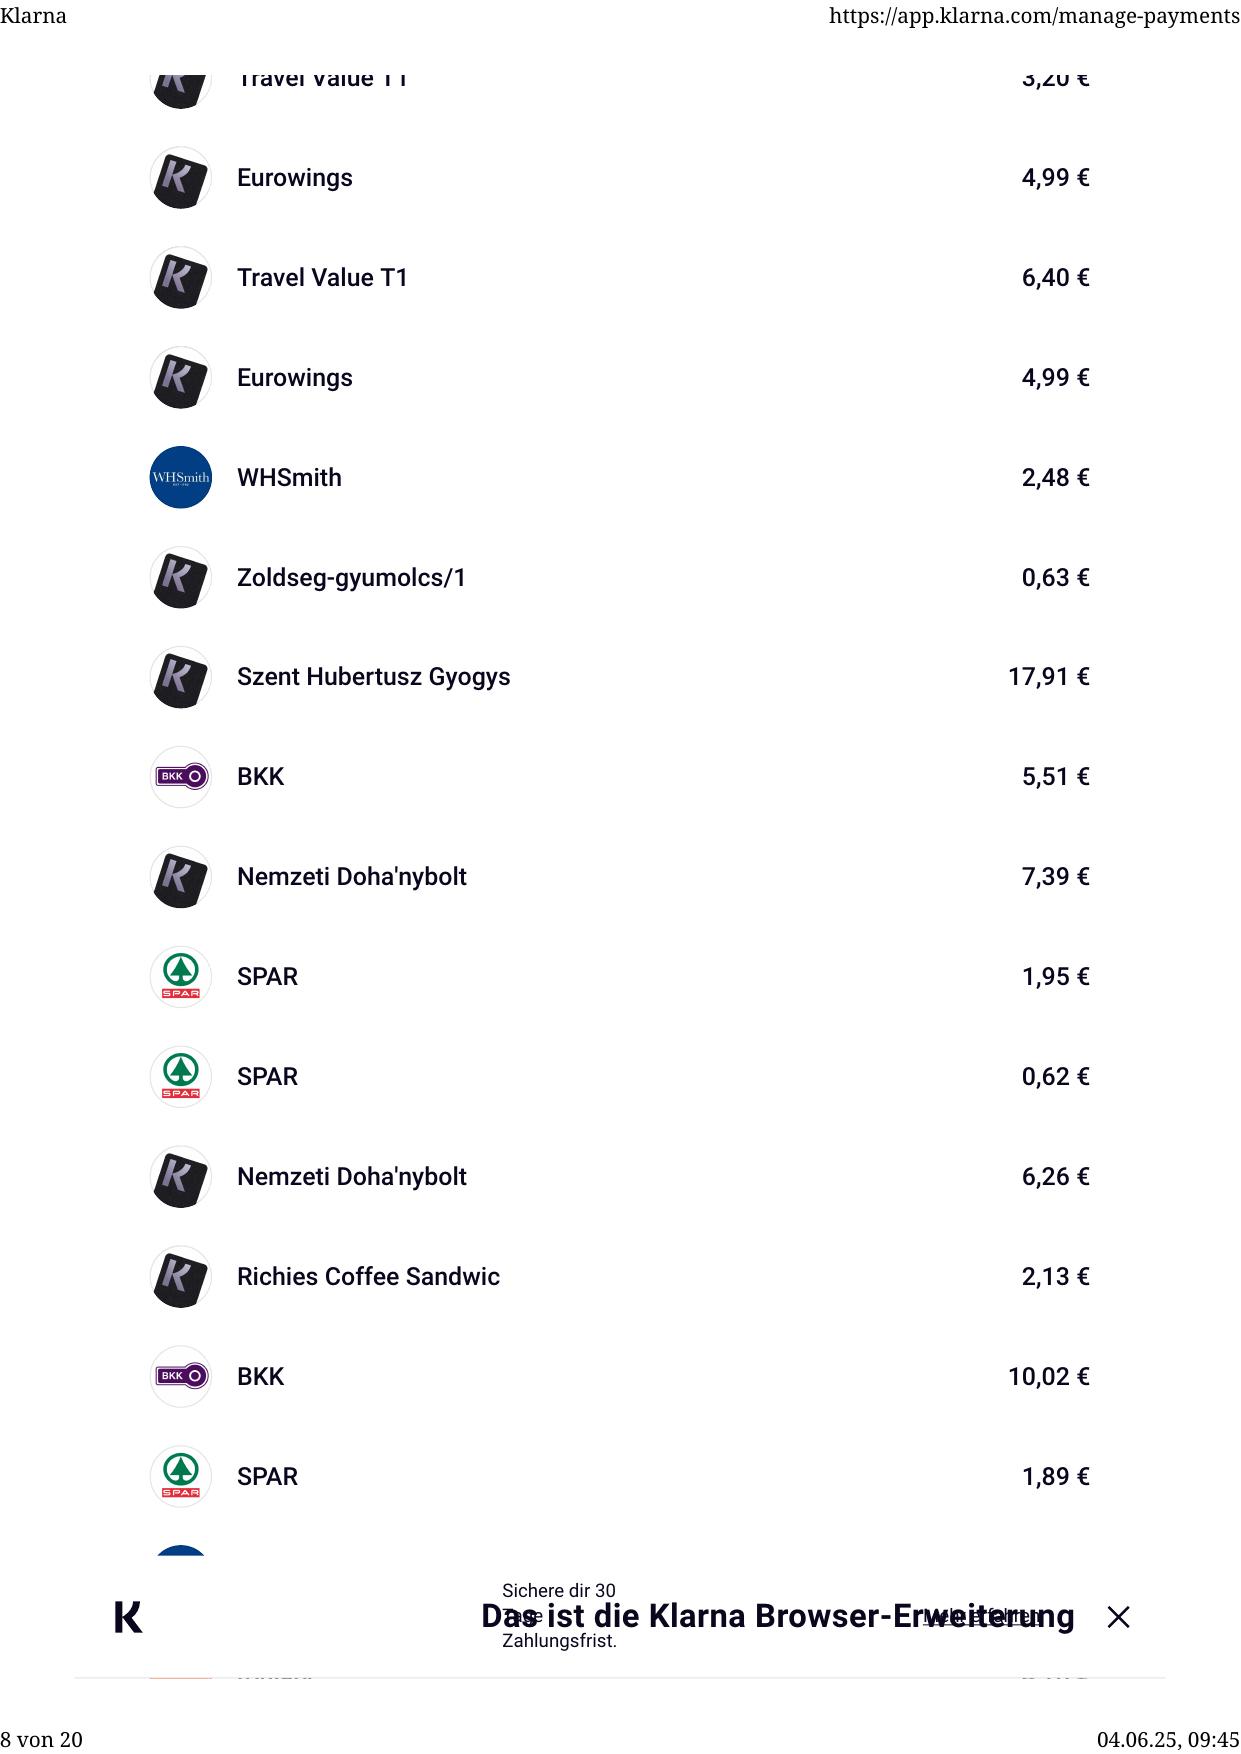Click the Klarna K logo in the banner
The width and height of the screenshot is (1241, 1754).
pyautogui.click(x=128, y=1616)
